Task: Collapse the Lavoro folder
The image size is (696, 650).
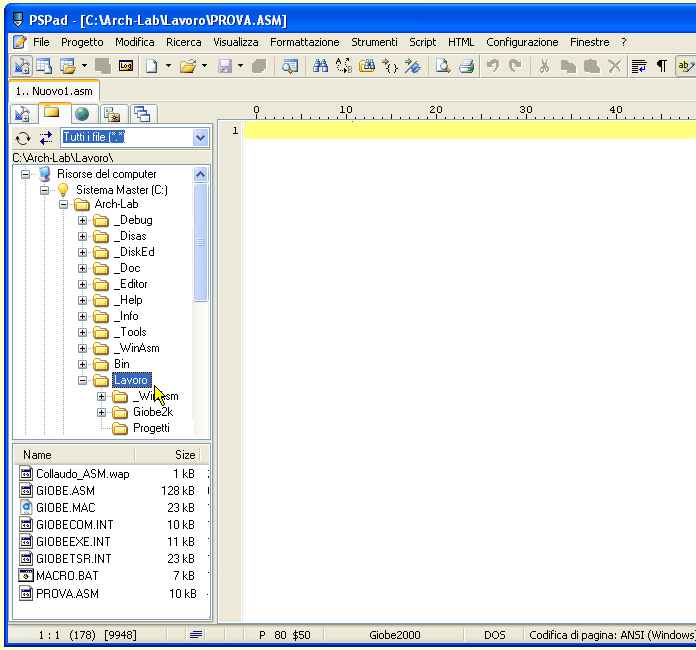Action: pyautogui.click(x=83, y=380)
